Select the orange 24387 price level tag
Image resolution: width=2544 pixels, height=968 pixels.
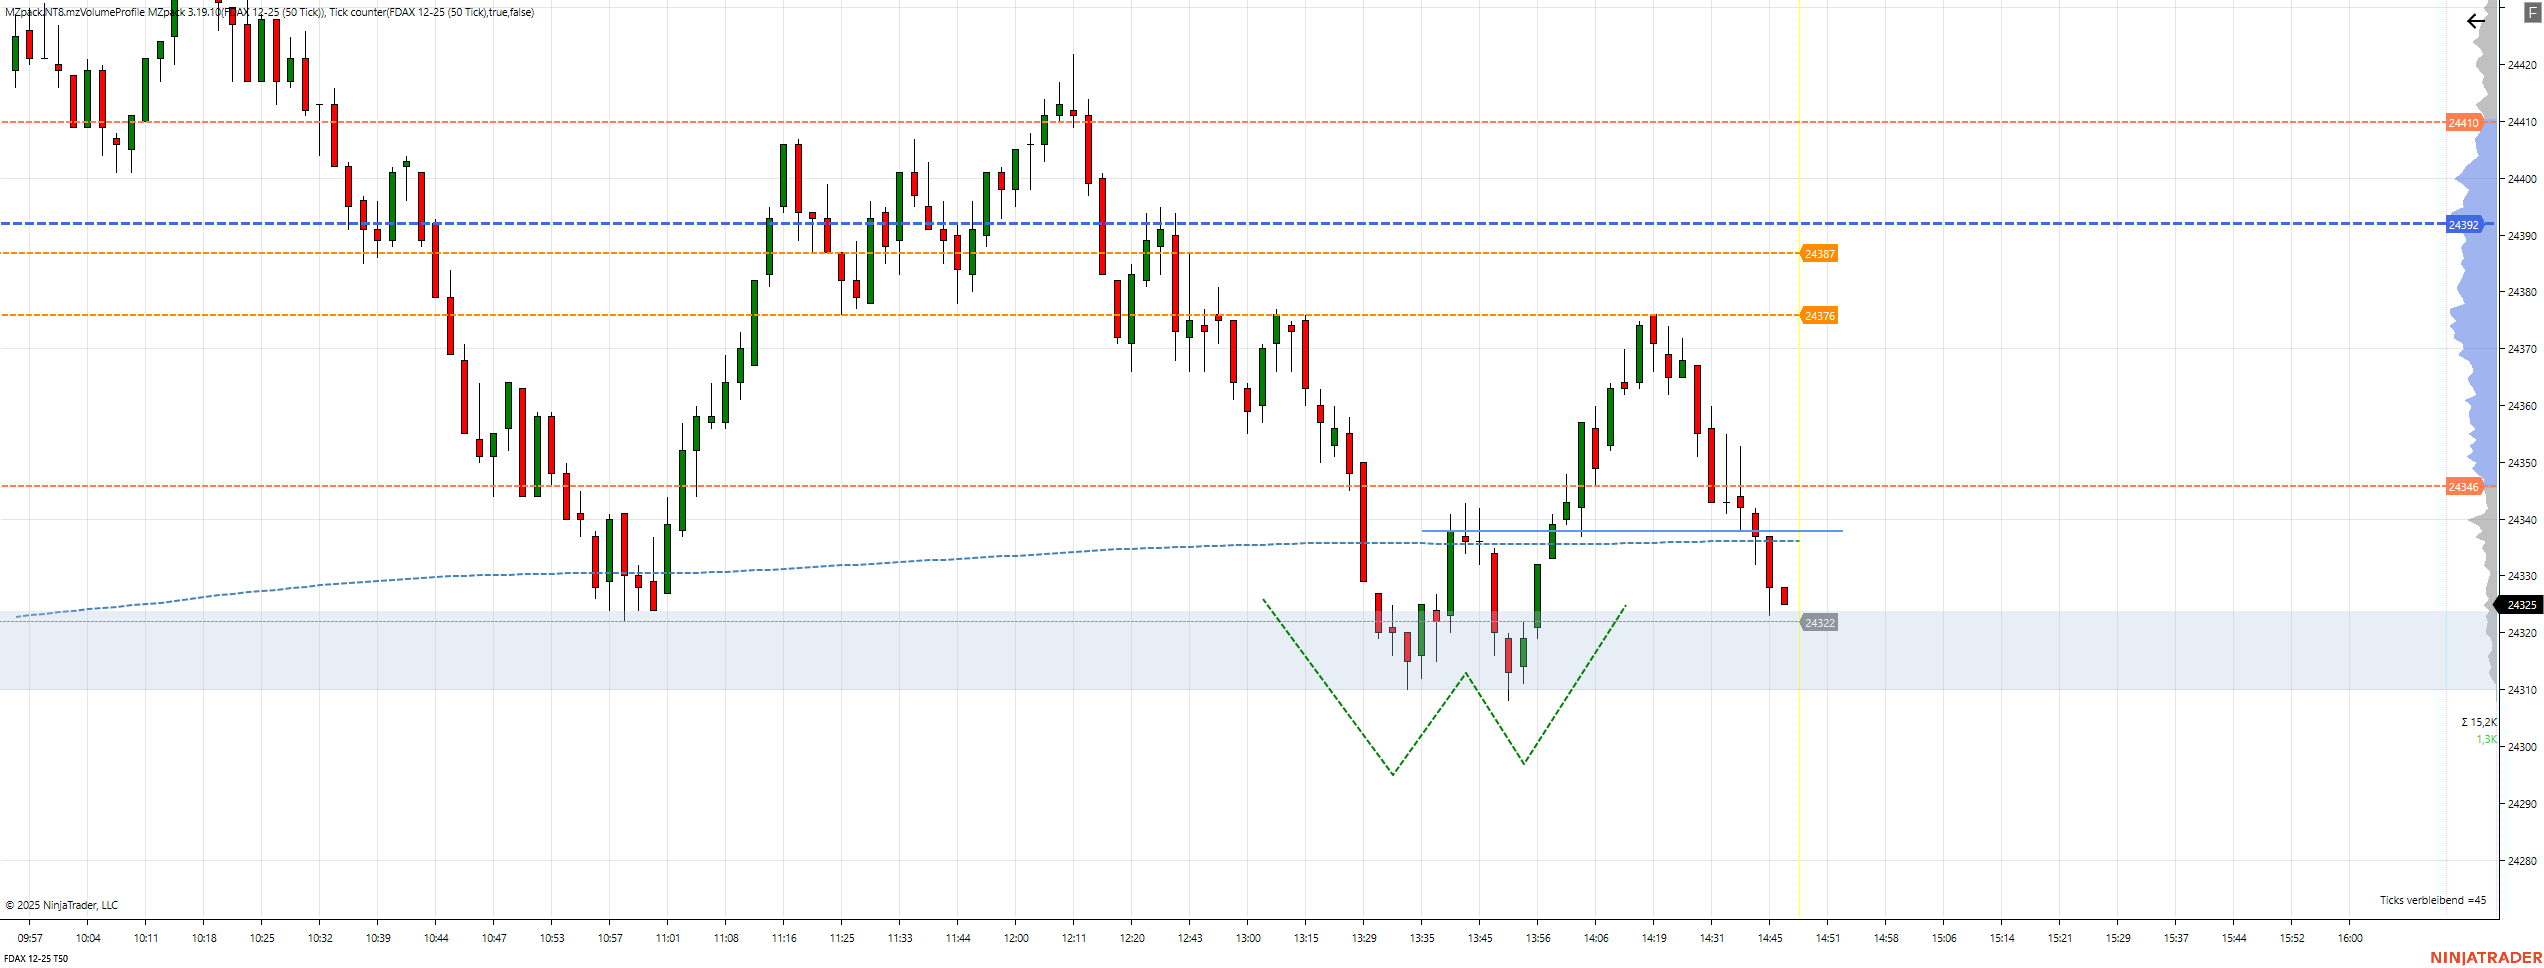(1819, 254)
